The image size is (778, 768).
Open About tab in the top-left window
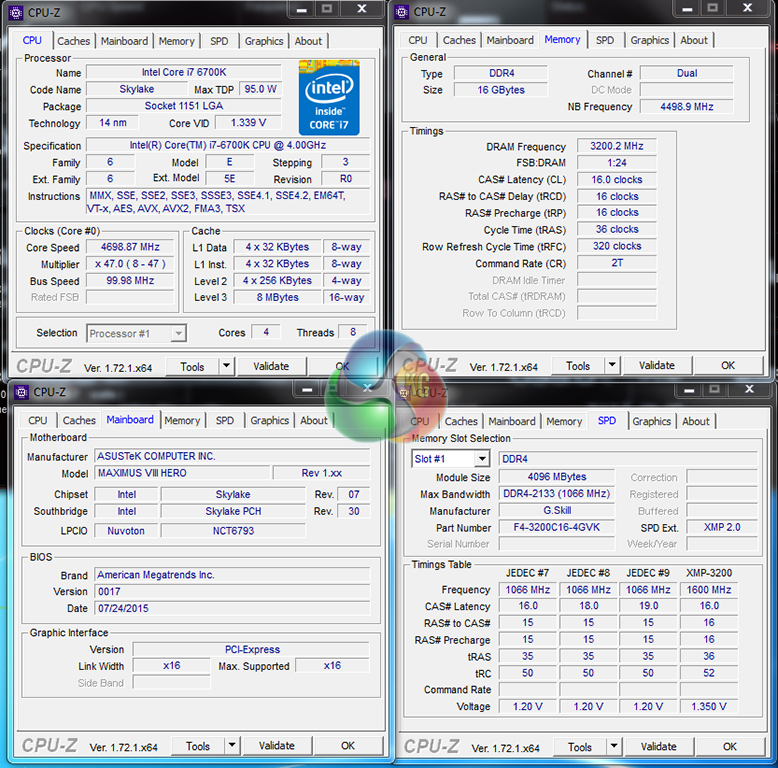tap(308, 41)
